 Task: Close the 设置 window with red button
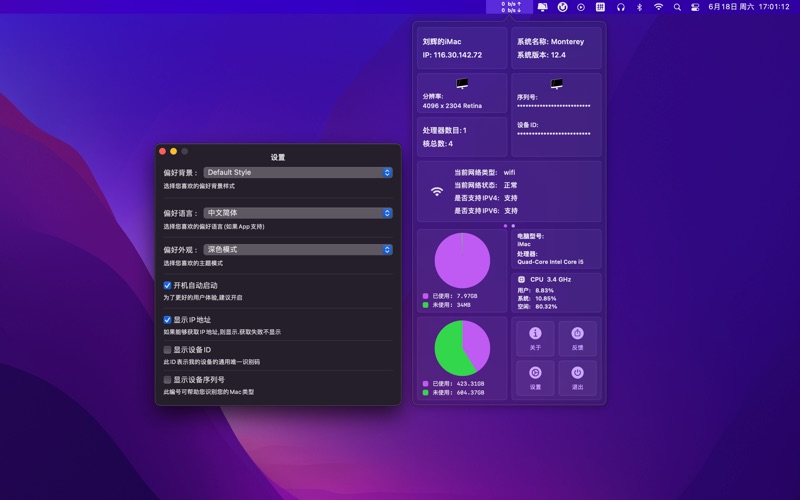click(162, 151)
